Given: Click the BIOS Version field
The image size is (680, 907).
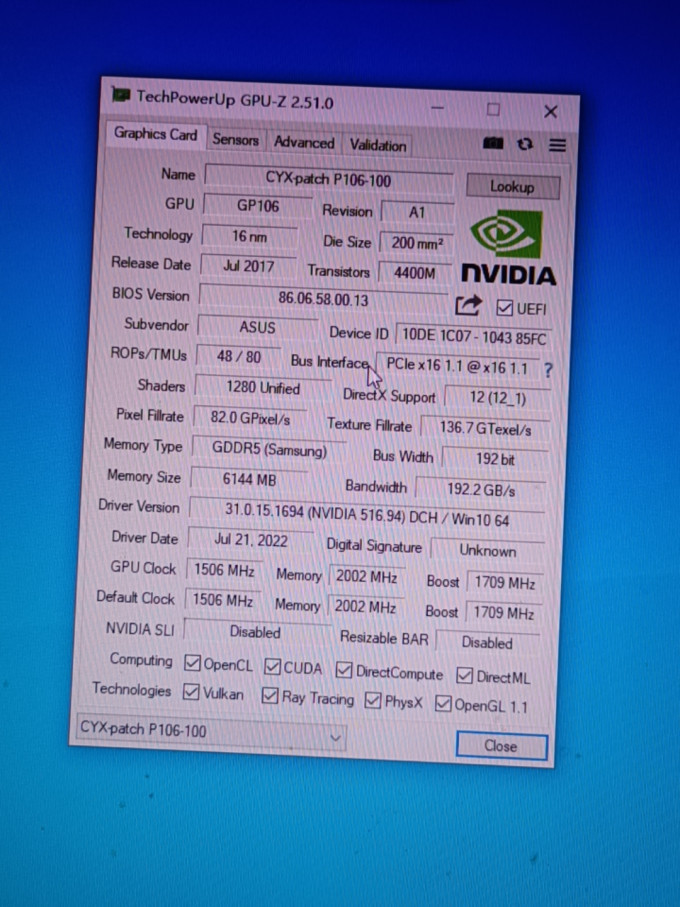Looking at the screenshot, I should click(x=322, y=299).
